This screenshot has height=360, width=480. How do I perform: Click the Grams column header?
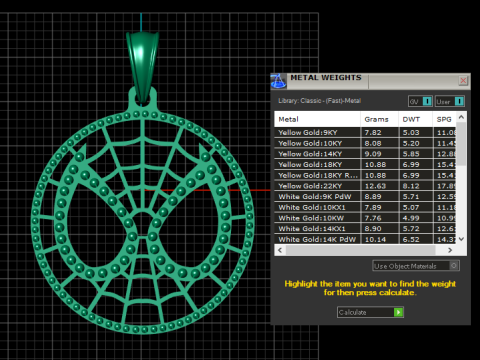(379, 119)
